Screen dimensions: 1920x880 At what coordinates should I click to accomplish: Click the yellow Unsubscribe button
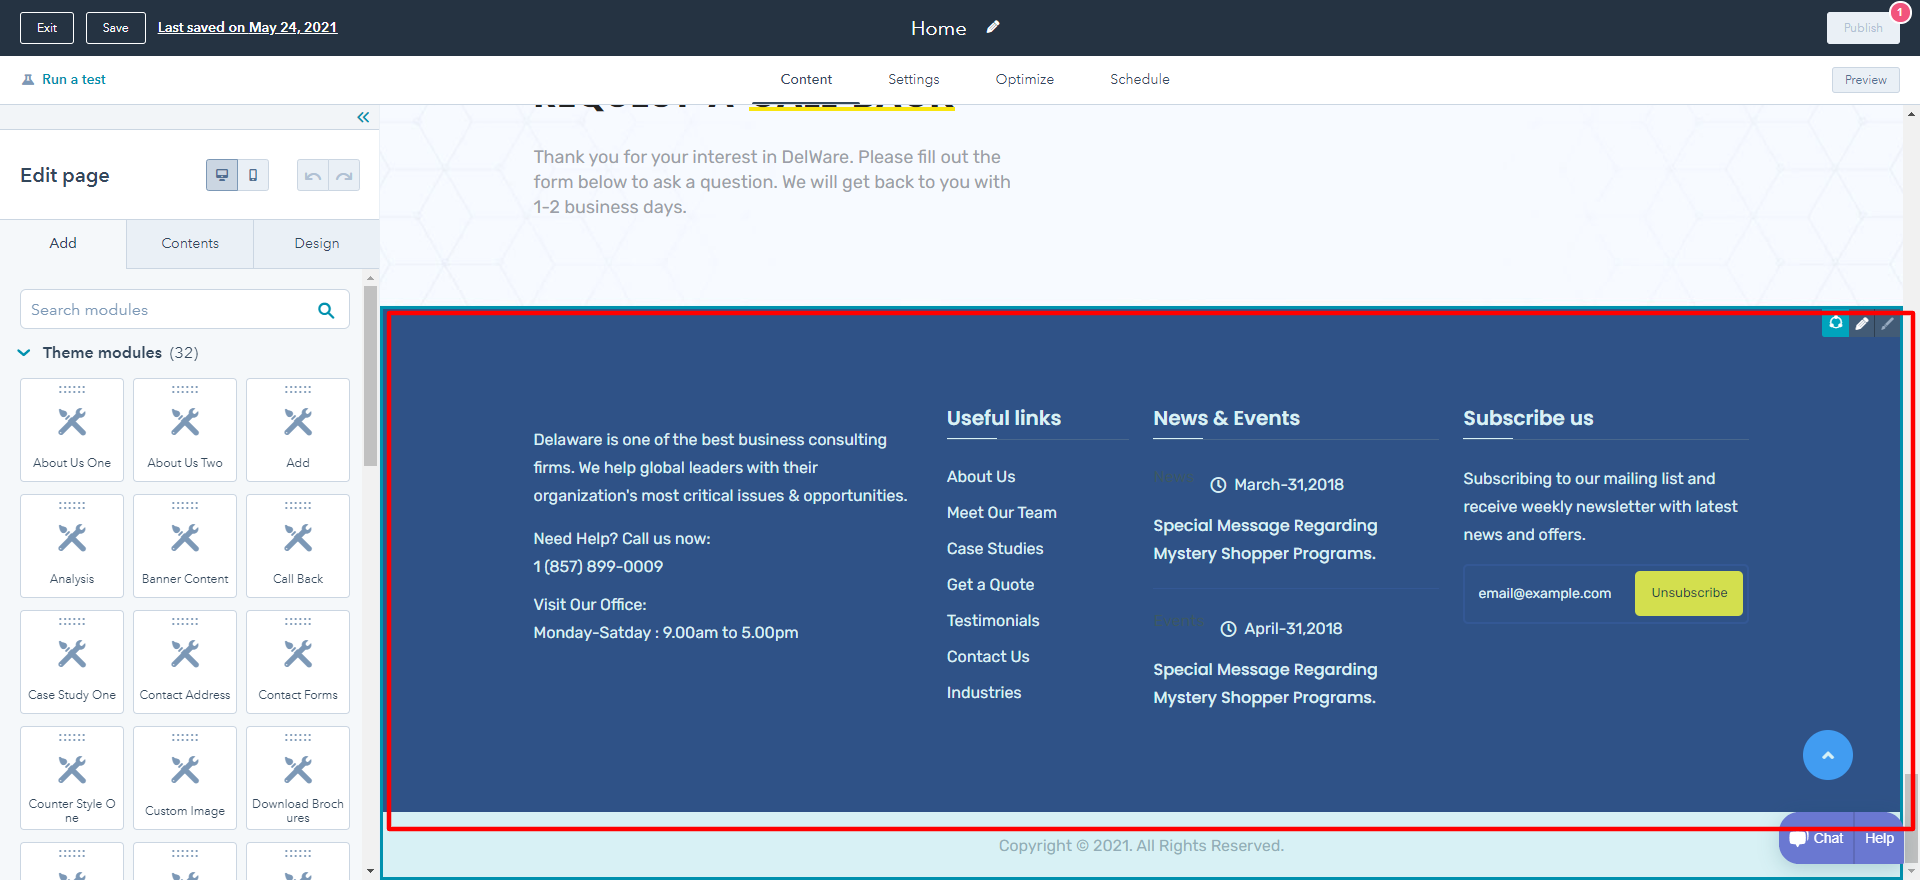pos(1688,593)
